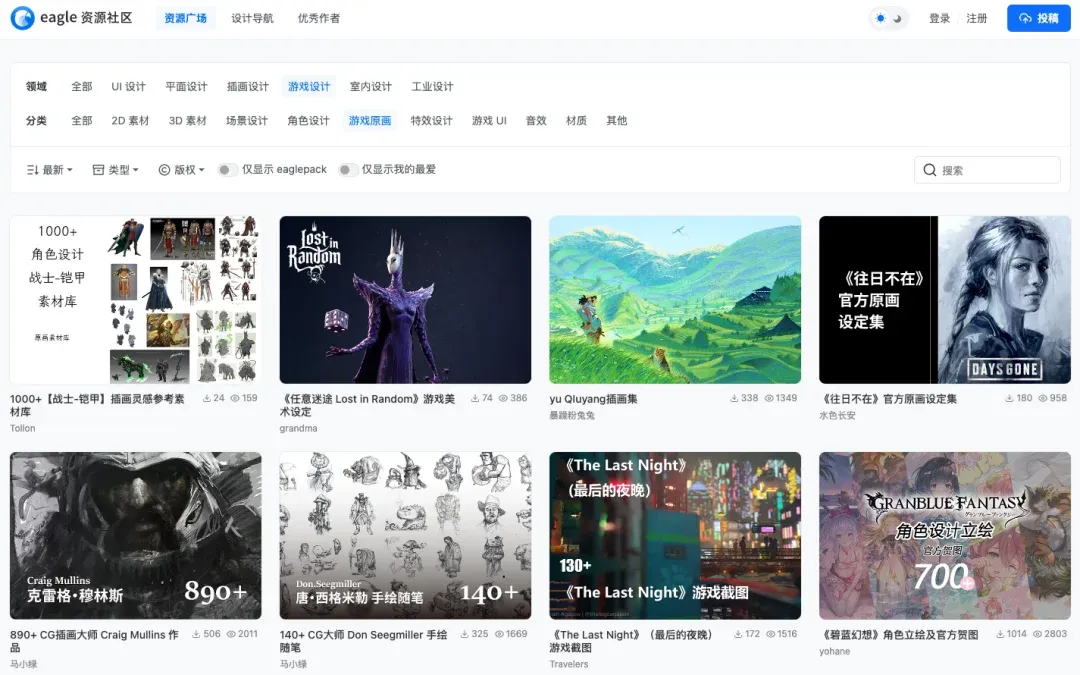
Task: Switch to dark mode moon icon
Action: click(x=897, y=19)
